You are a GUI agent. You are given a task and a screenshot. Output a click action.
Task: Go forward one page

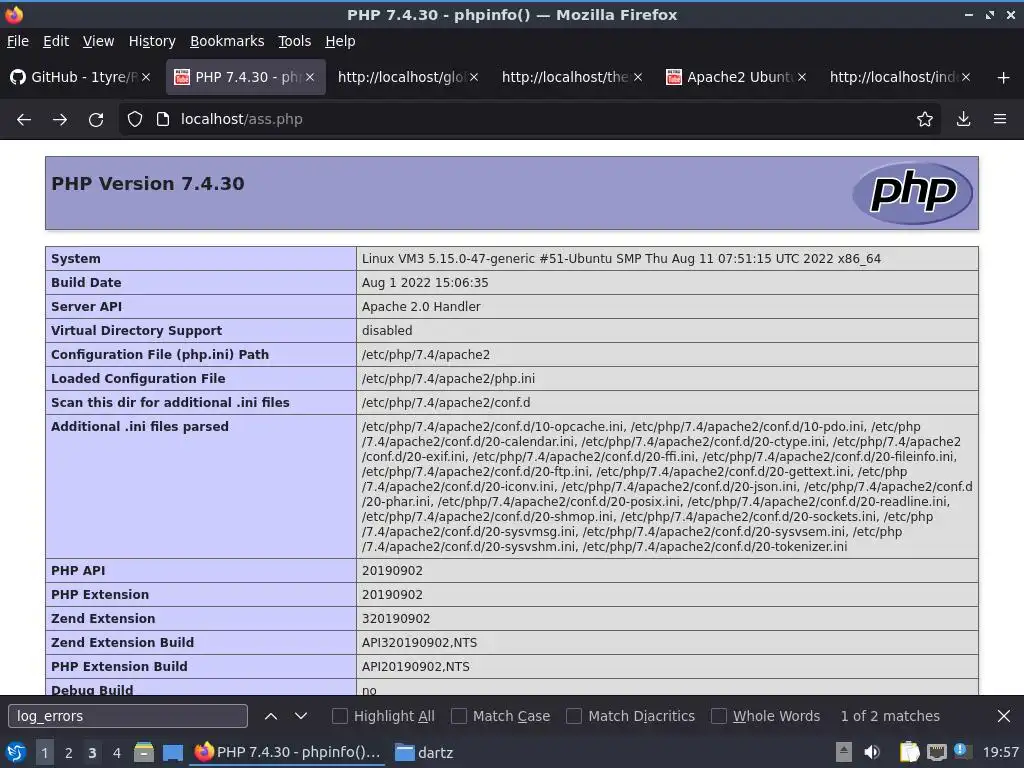59,120
